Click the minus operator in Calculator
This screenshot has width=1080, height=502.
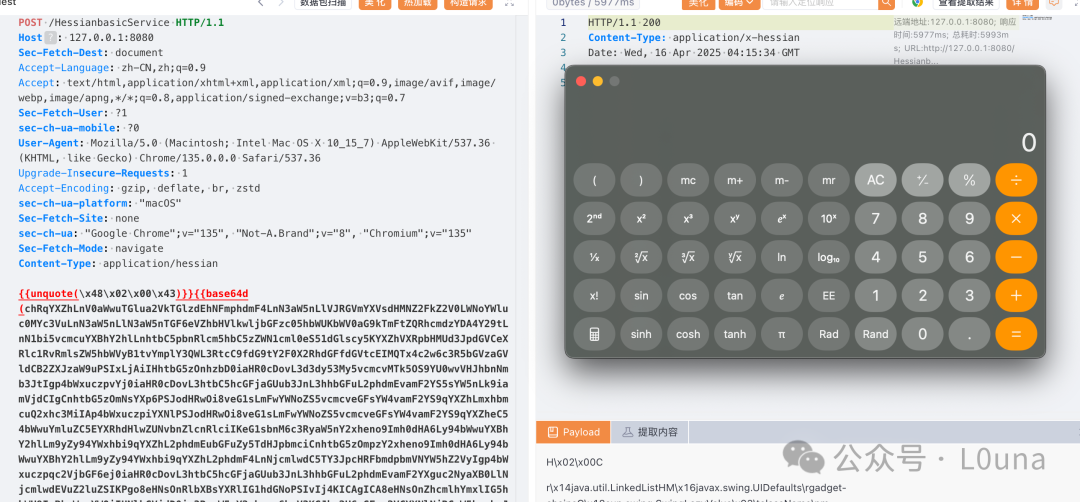pos(1016,257)
